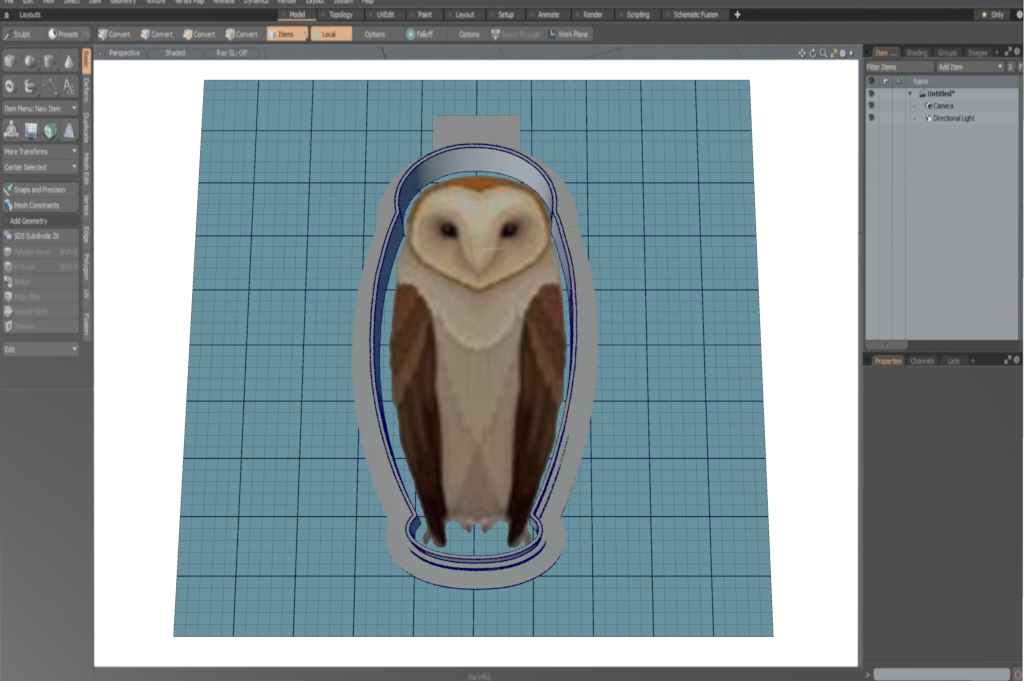
Task: Click the green checkered cube tool icon
Action: (x=50, y=130)
